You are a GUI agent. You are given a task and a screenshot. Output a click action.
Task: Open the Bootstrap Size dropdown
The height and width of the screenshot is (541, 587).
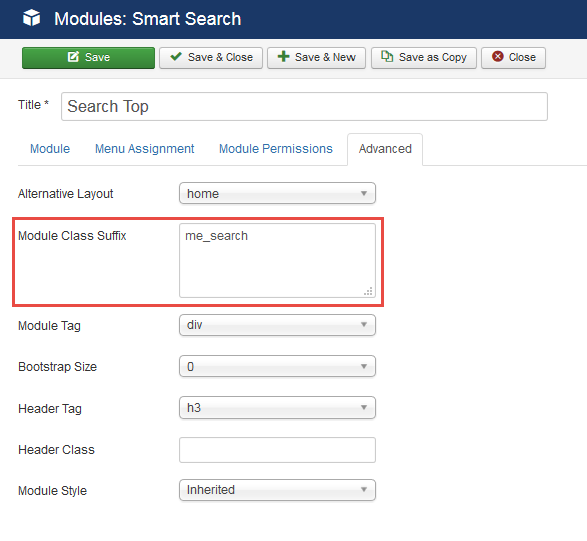(277, 366)
